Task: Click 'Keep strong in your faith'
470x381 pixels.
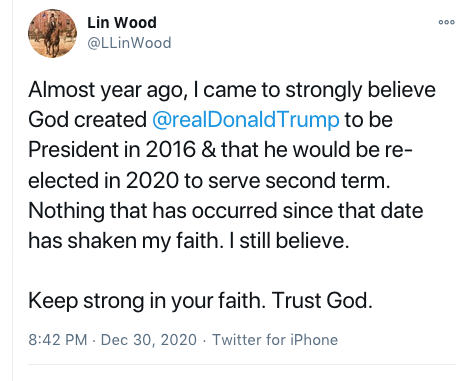Action: pyautogui.click(x=147, y=301)
